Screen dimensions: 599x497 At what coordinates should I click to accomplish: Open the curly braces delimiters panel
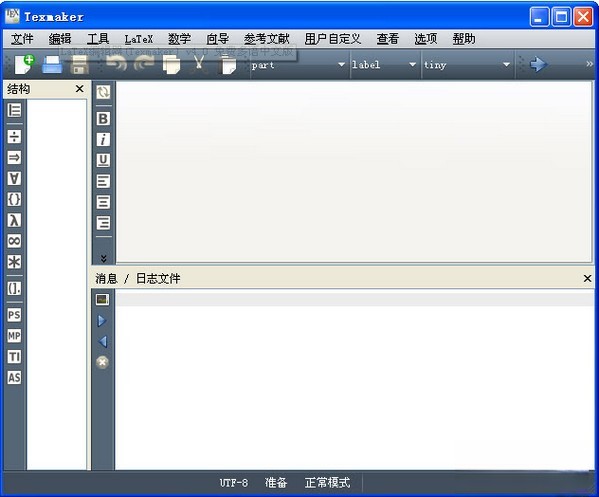14,199
